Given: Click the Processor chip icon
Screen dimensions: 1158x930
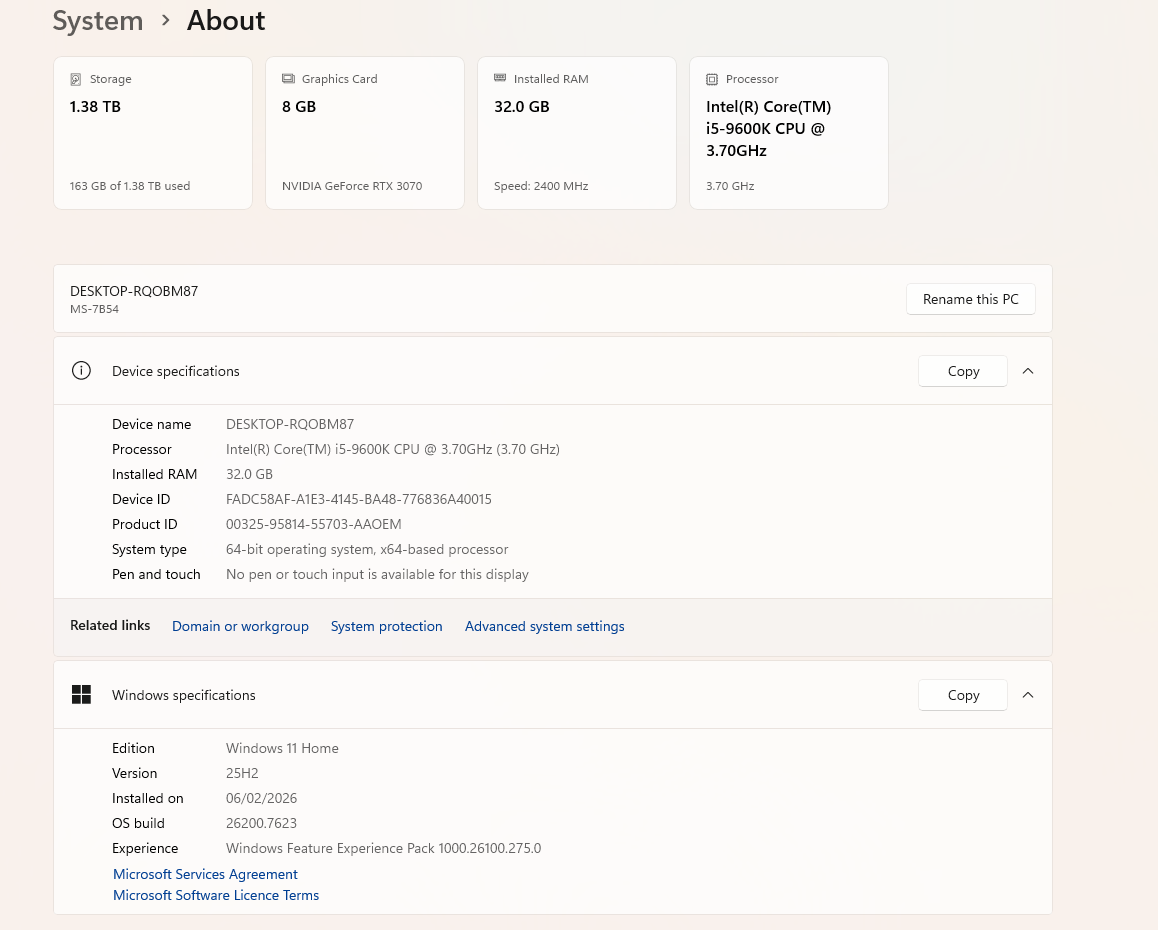Looking at the screenshot, I should point(712,79).
